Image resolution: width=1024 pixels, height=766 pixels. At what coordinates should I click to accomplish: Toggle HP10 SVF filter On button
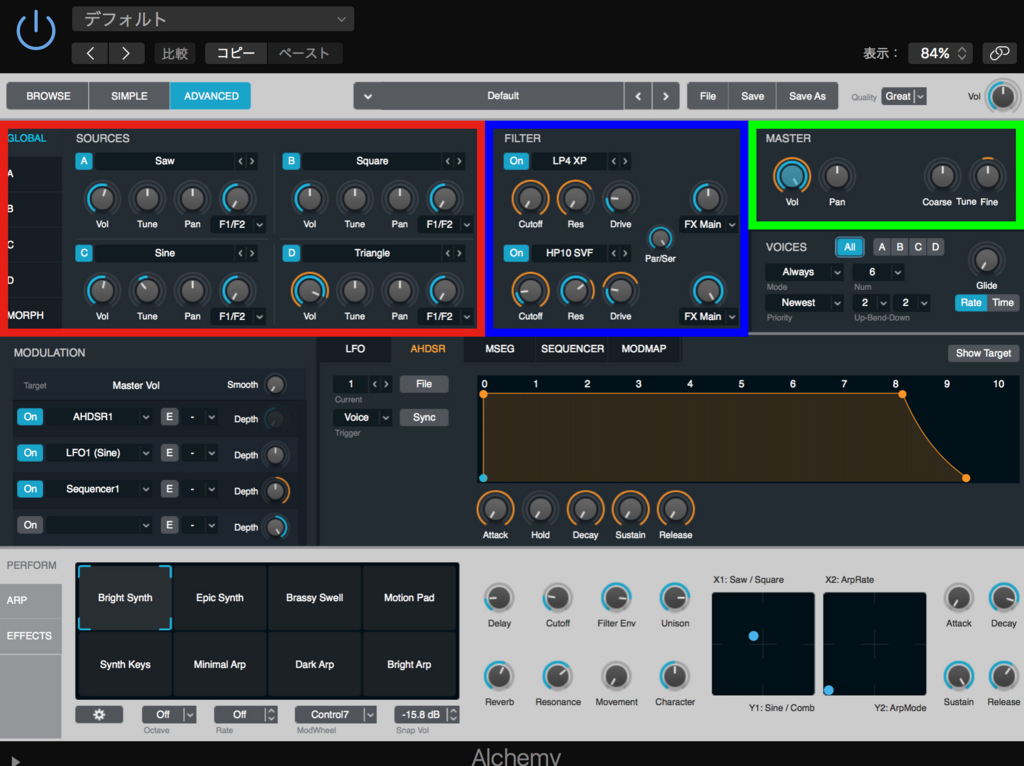[516, 253]
